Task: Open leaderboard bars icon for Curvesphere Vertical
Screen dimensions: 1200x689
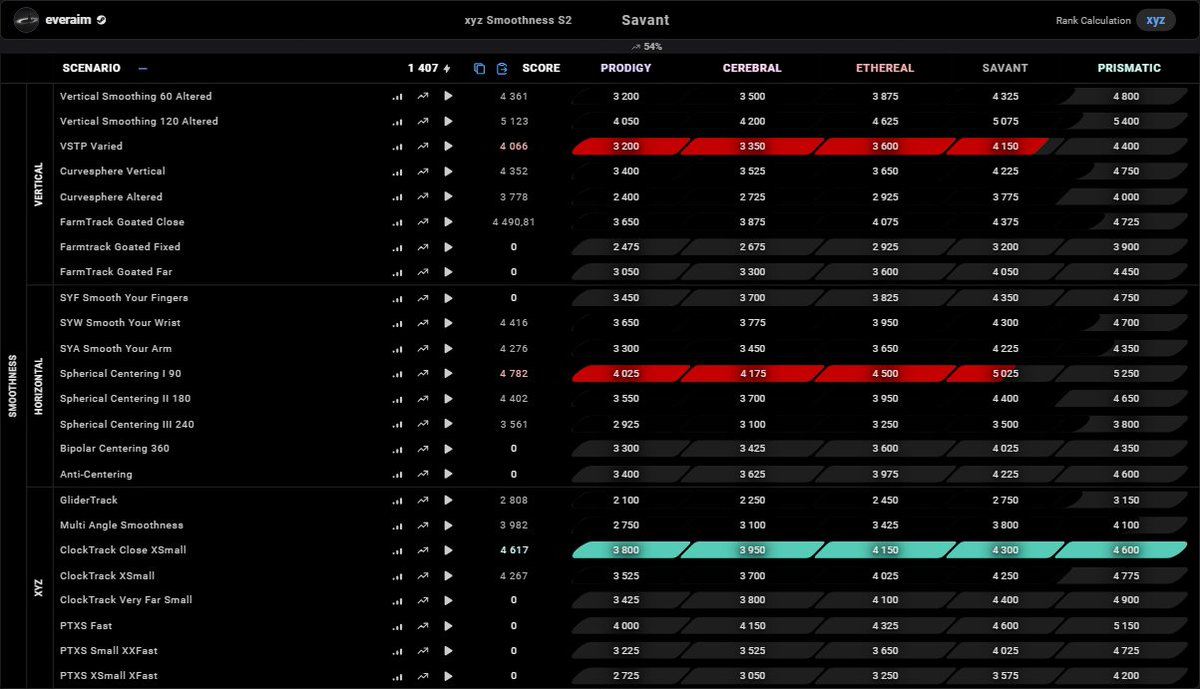Action: 397,171
